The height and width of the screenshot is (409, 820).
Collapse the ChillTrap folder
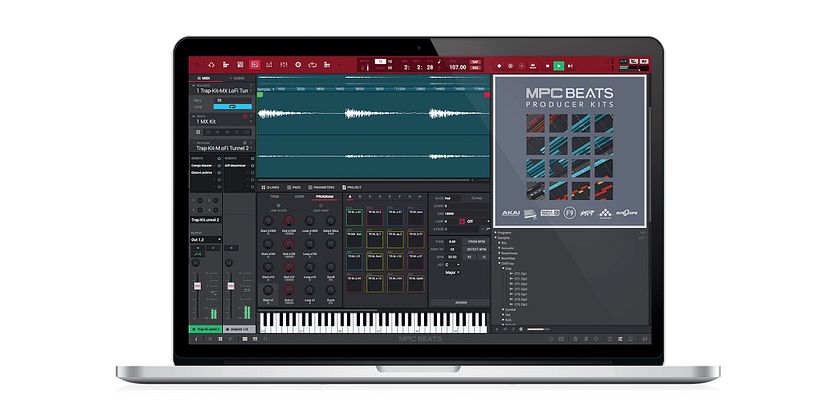[x=499, y=263]
